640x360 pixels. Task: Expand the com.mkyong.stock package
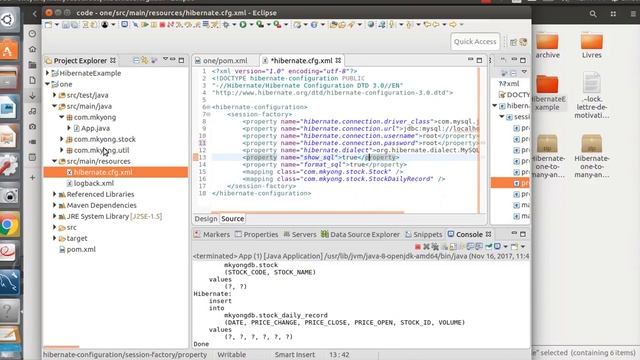62,139
